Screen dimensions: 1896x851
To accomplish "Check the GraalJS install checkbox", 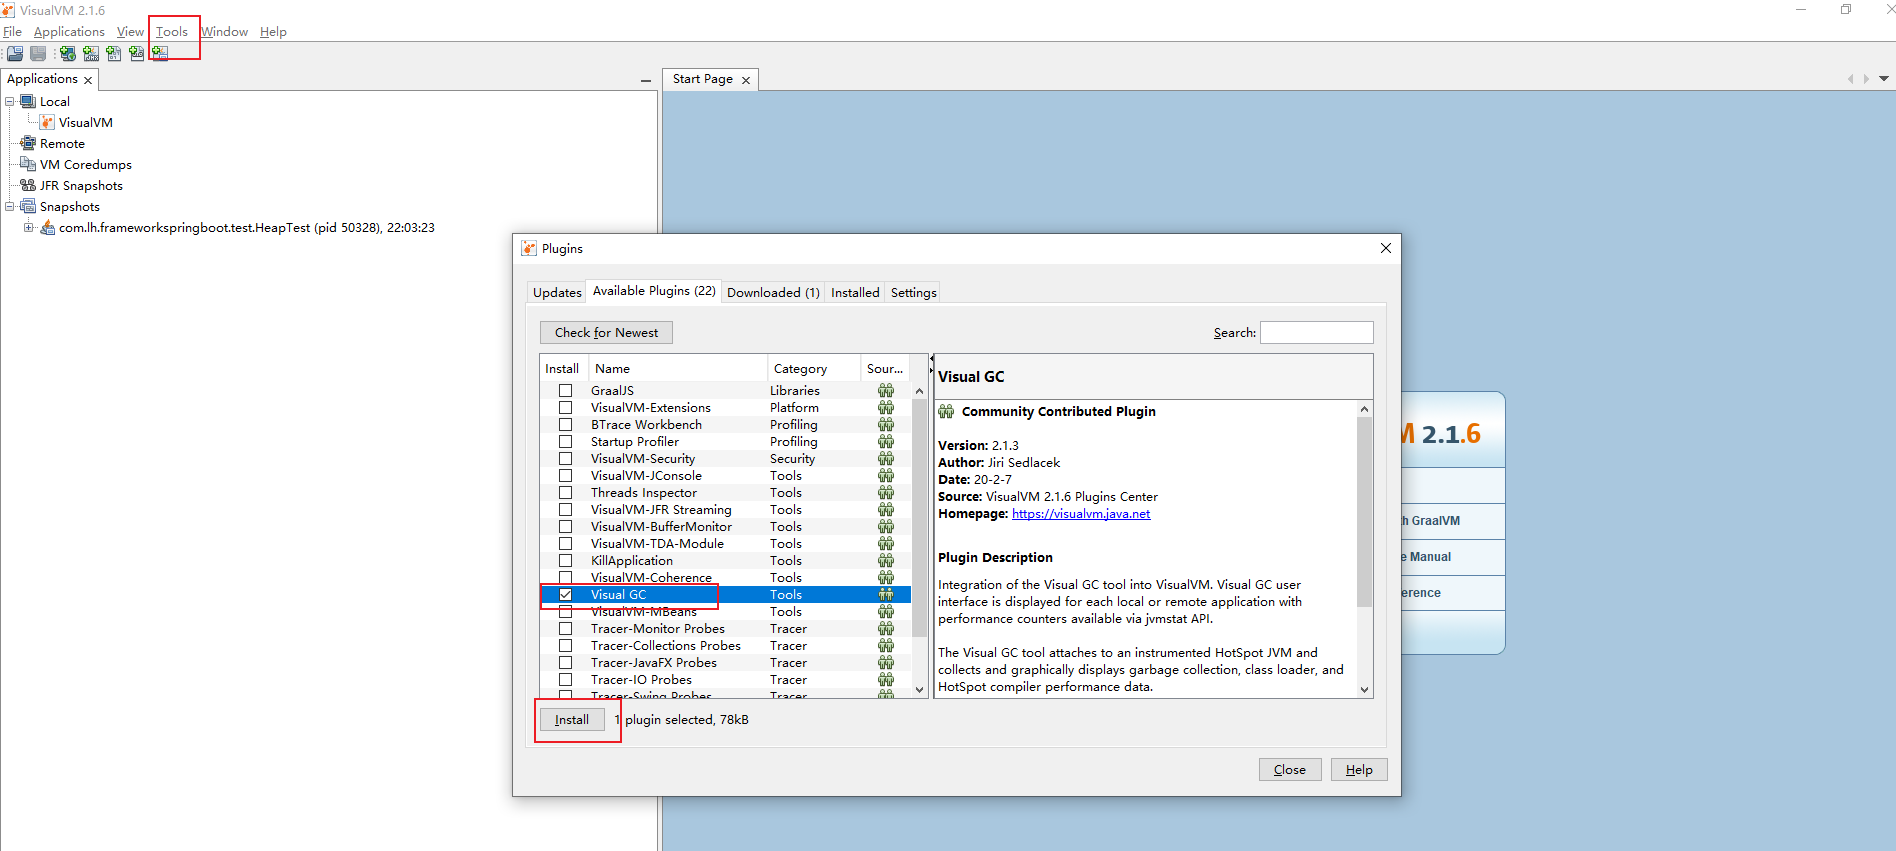I will (x=566, y=391).
